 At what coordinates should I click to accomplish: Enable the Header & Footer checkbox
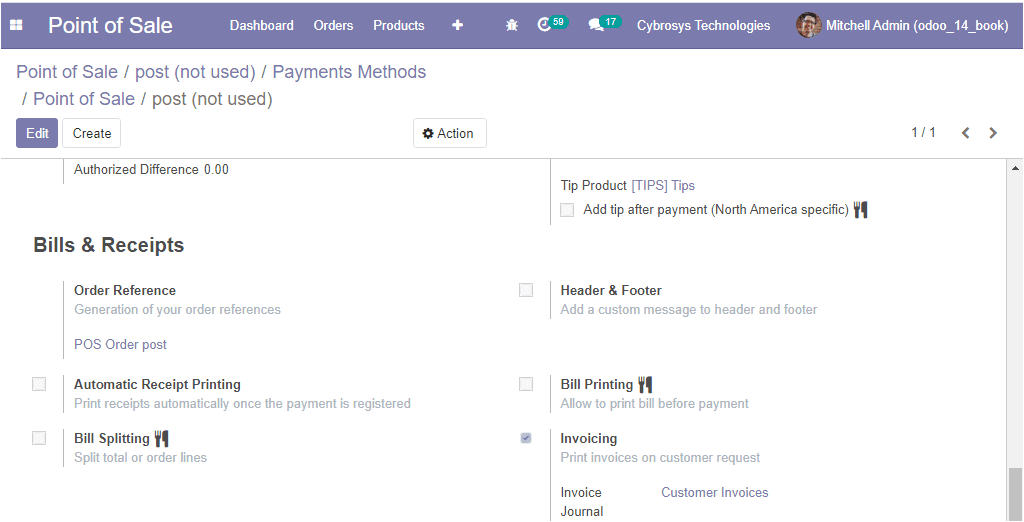[526, 290]
